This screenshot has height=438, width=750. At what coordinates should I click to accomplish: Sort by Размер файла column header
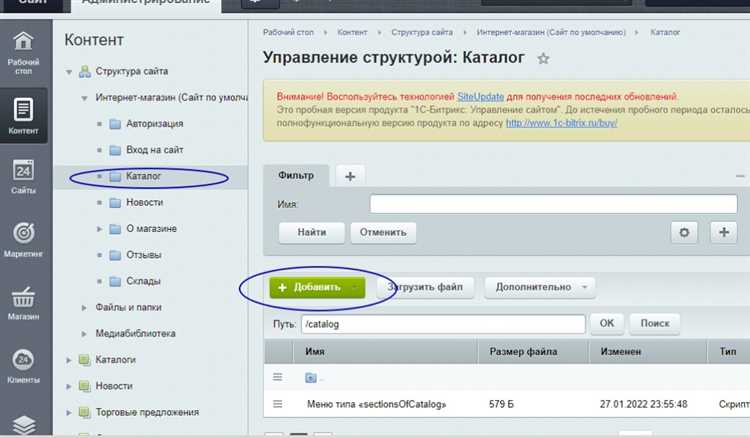click(x=533, y=352)
